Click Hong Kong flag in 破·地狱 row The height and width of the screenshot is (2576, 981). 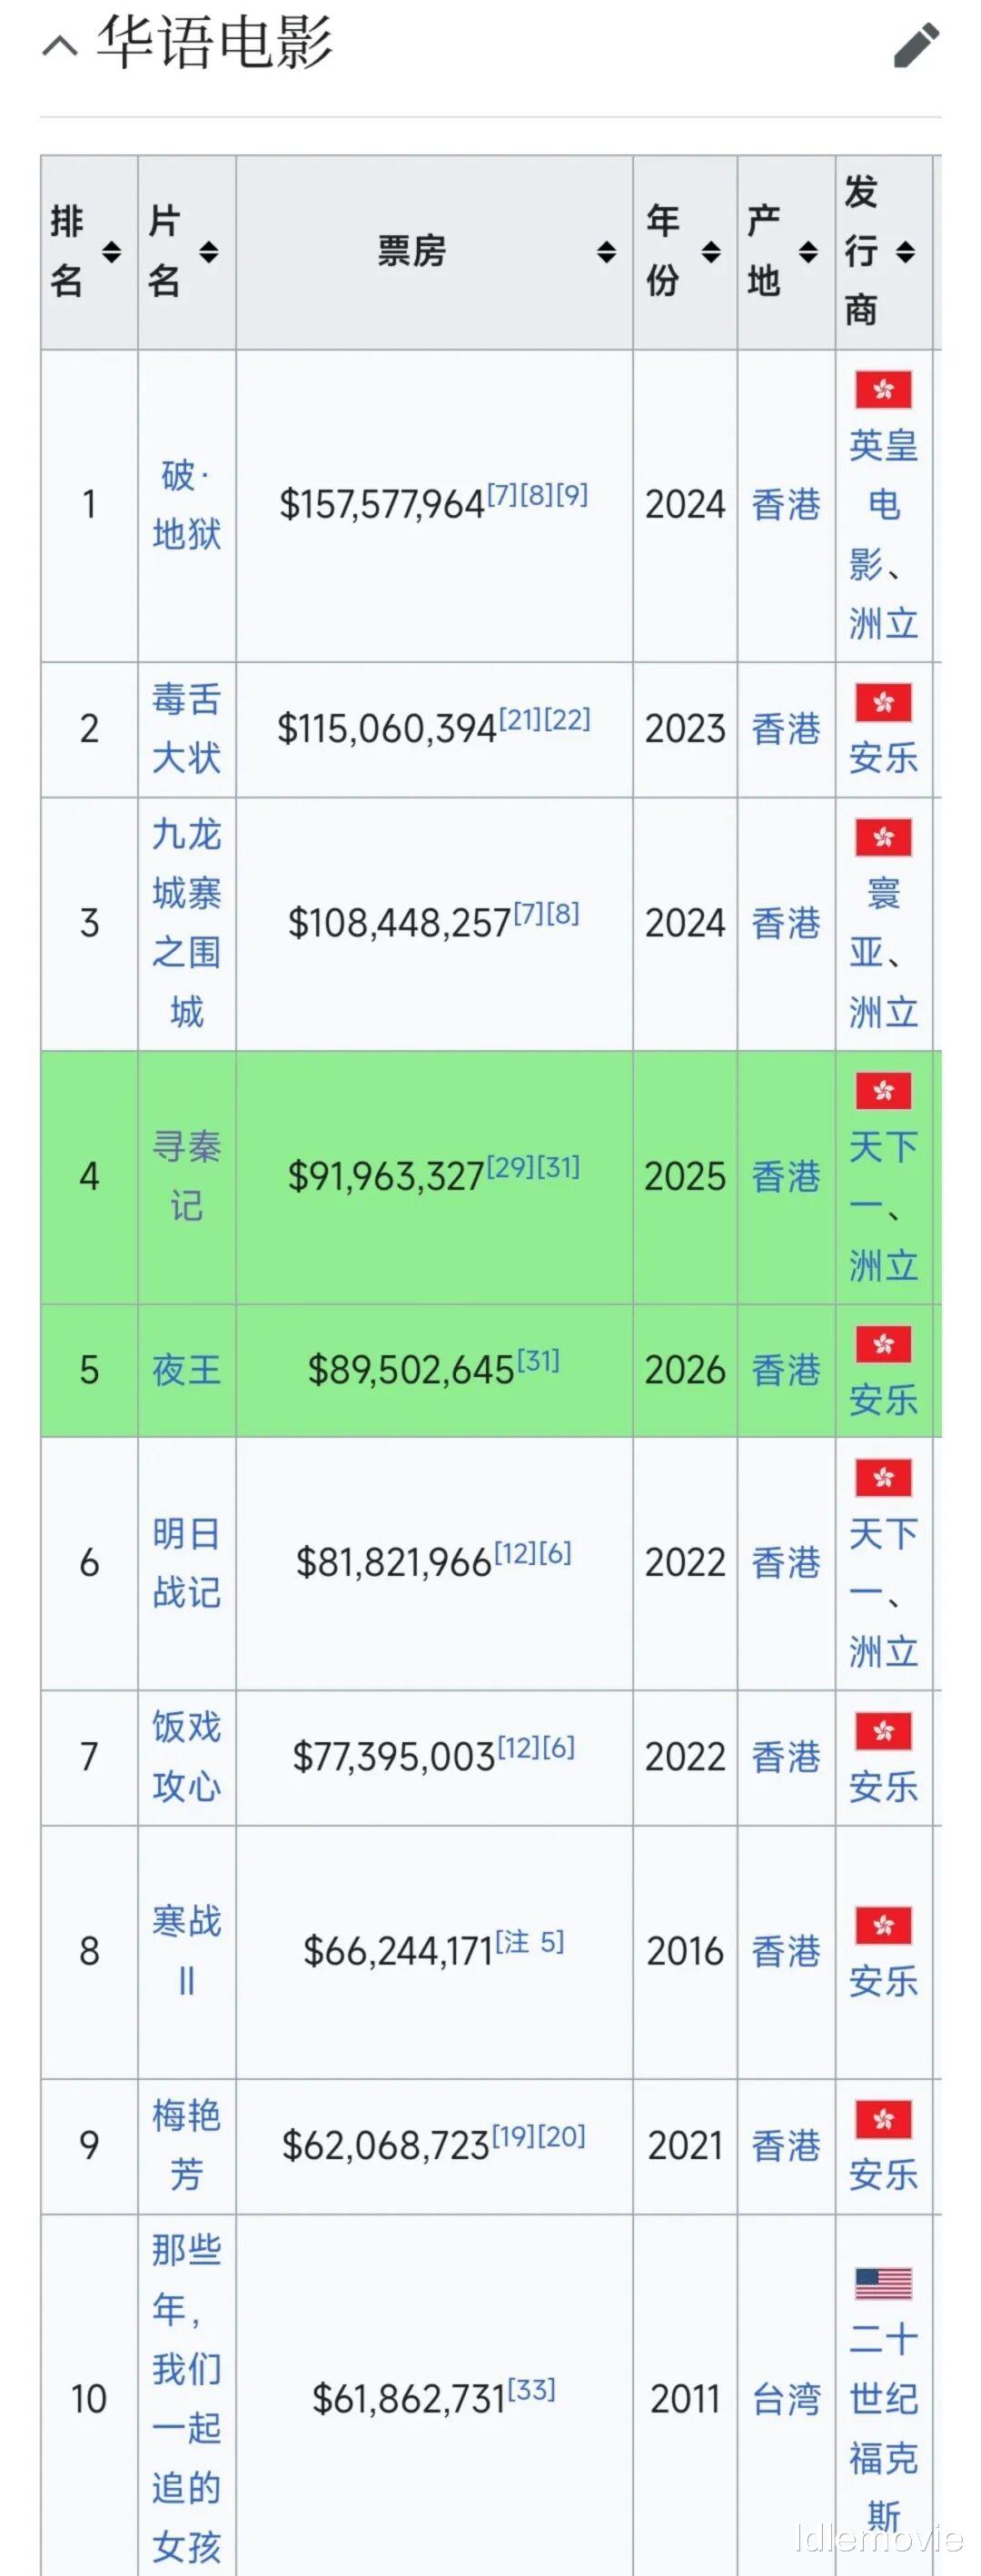click(x=883, y=390)
